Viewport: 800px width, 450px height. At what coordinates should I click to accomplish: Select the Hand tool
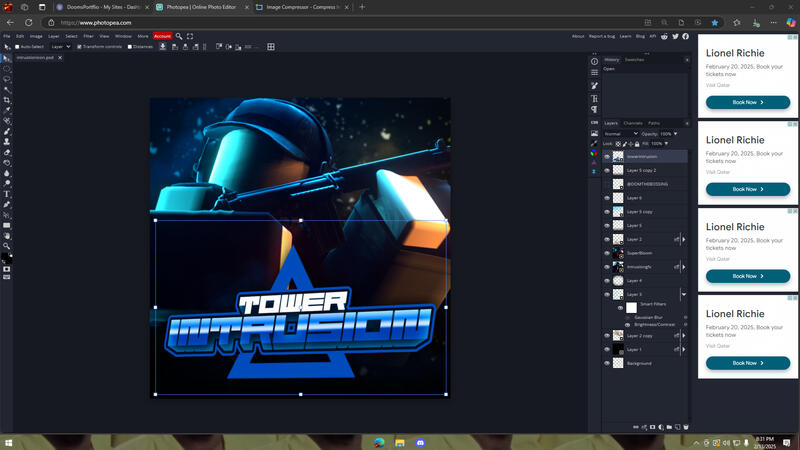tap(7, 236)
